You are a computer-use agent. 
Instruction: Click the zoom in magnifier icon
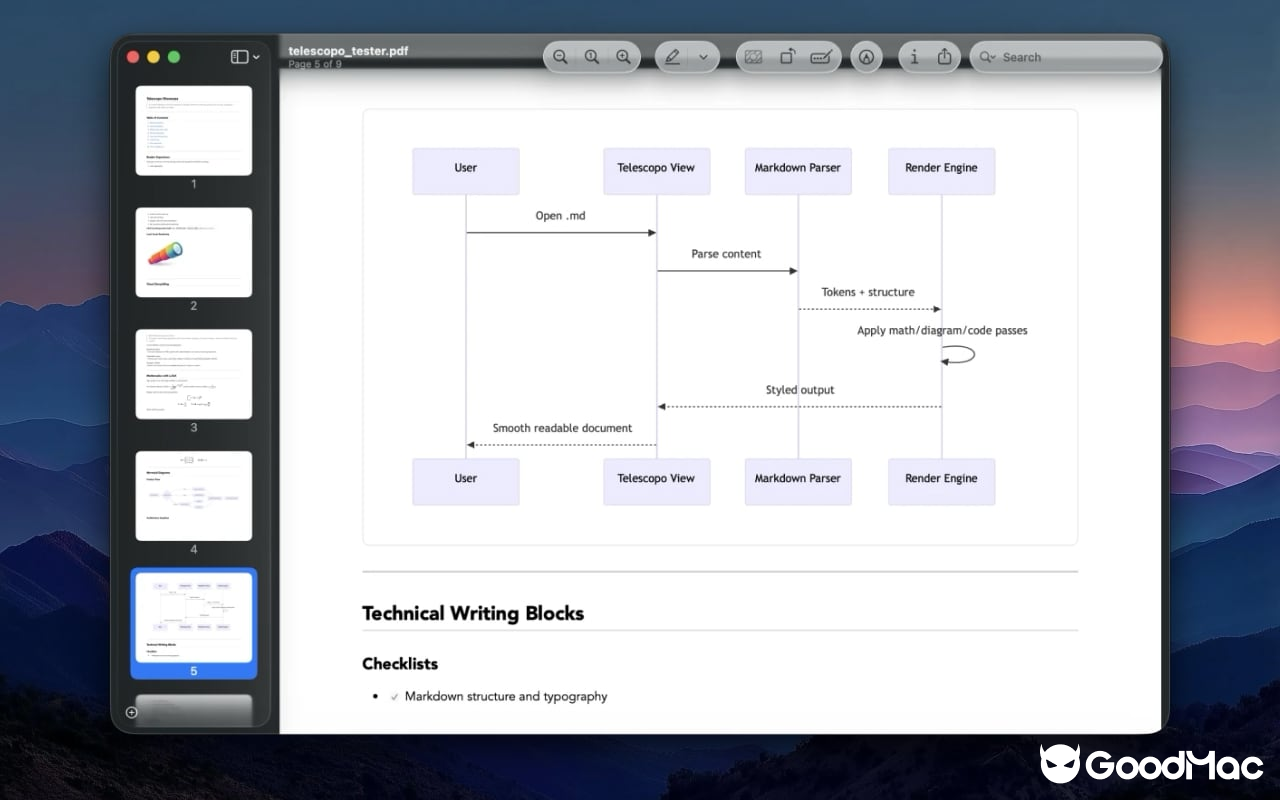pyautogui.click(x=624, y=57)
